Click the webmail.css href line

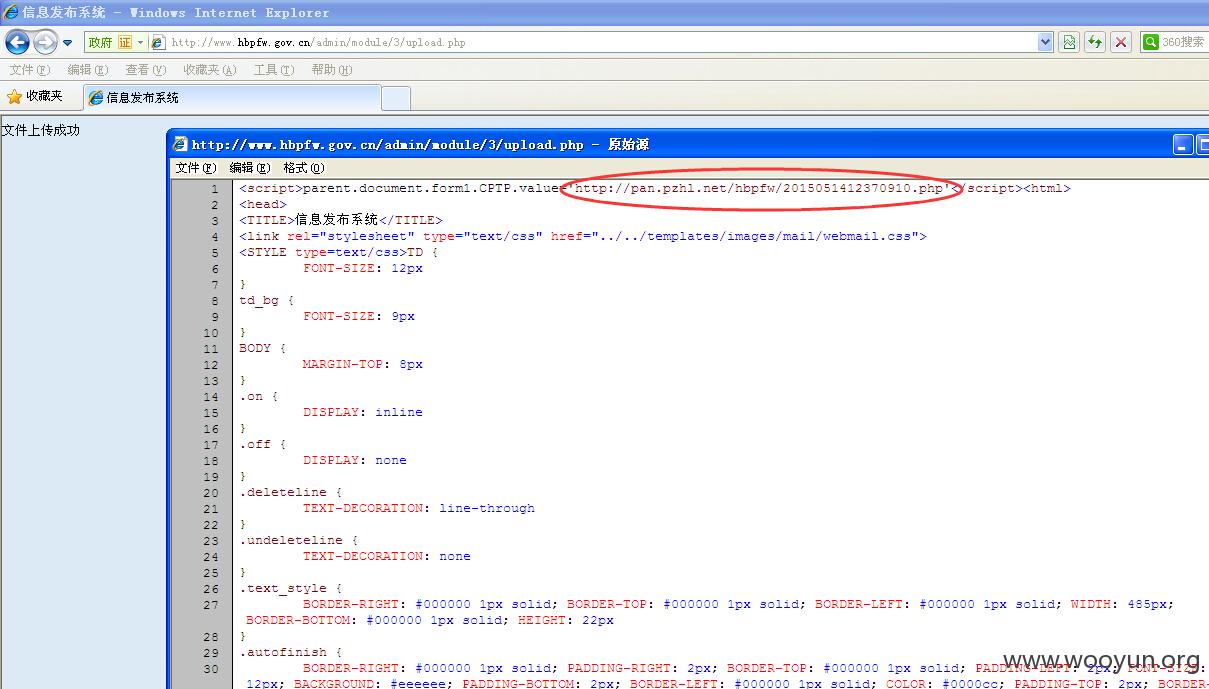583,236
